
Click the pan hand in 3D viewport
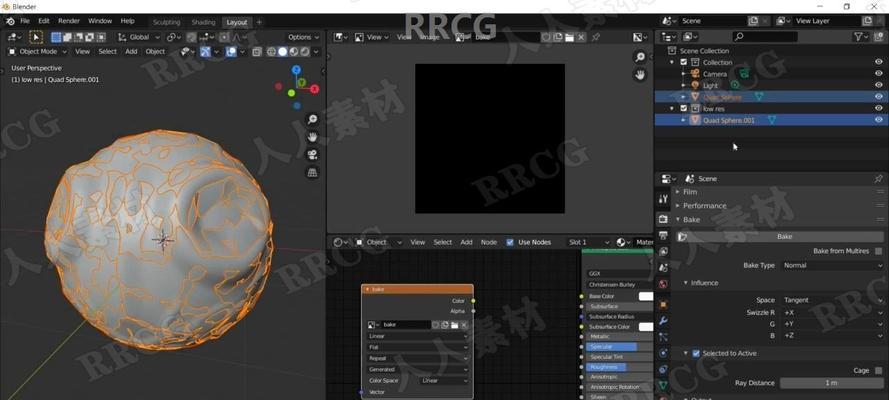(312, 137)
